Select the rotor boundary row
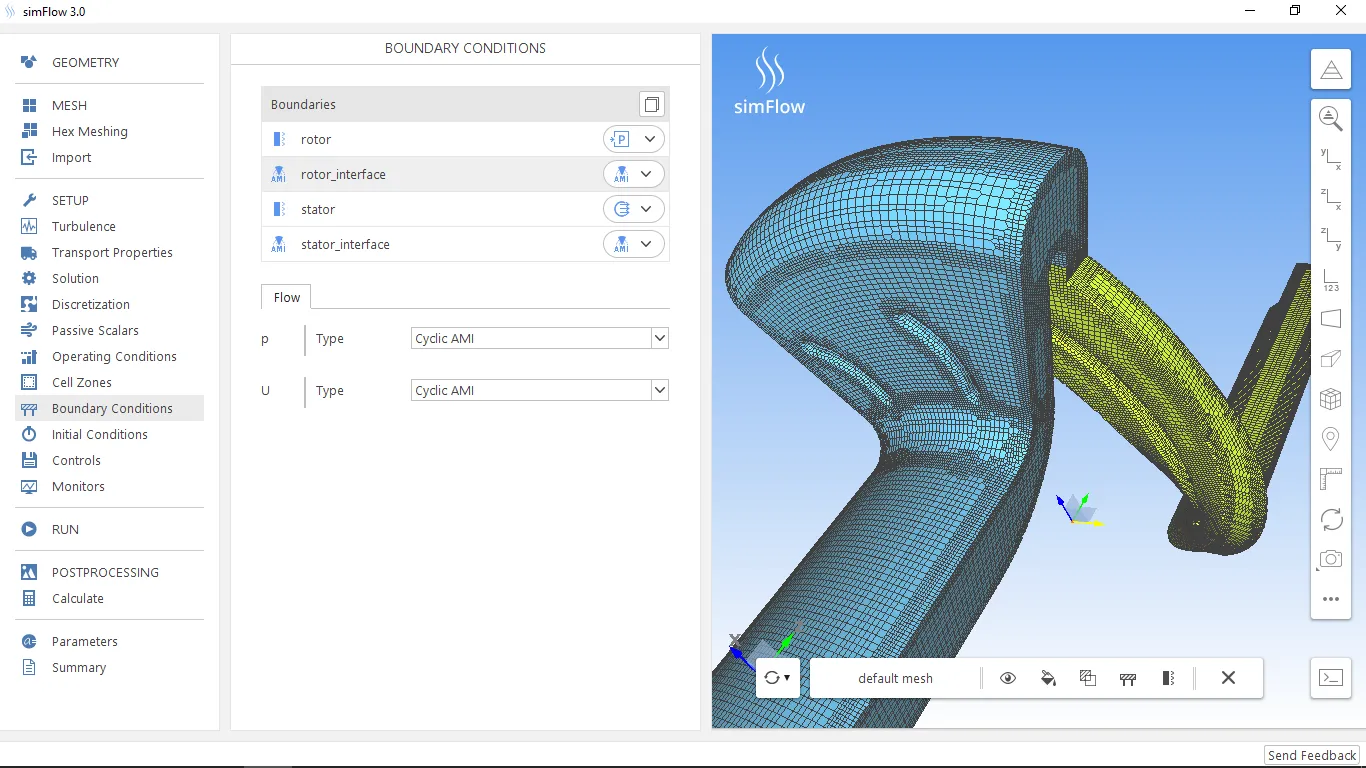The height and width of the screenshot is (768, 1366). point(465,139)
